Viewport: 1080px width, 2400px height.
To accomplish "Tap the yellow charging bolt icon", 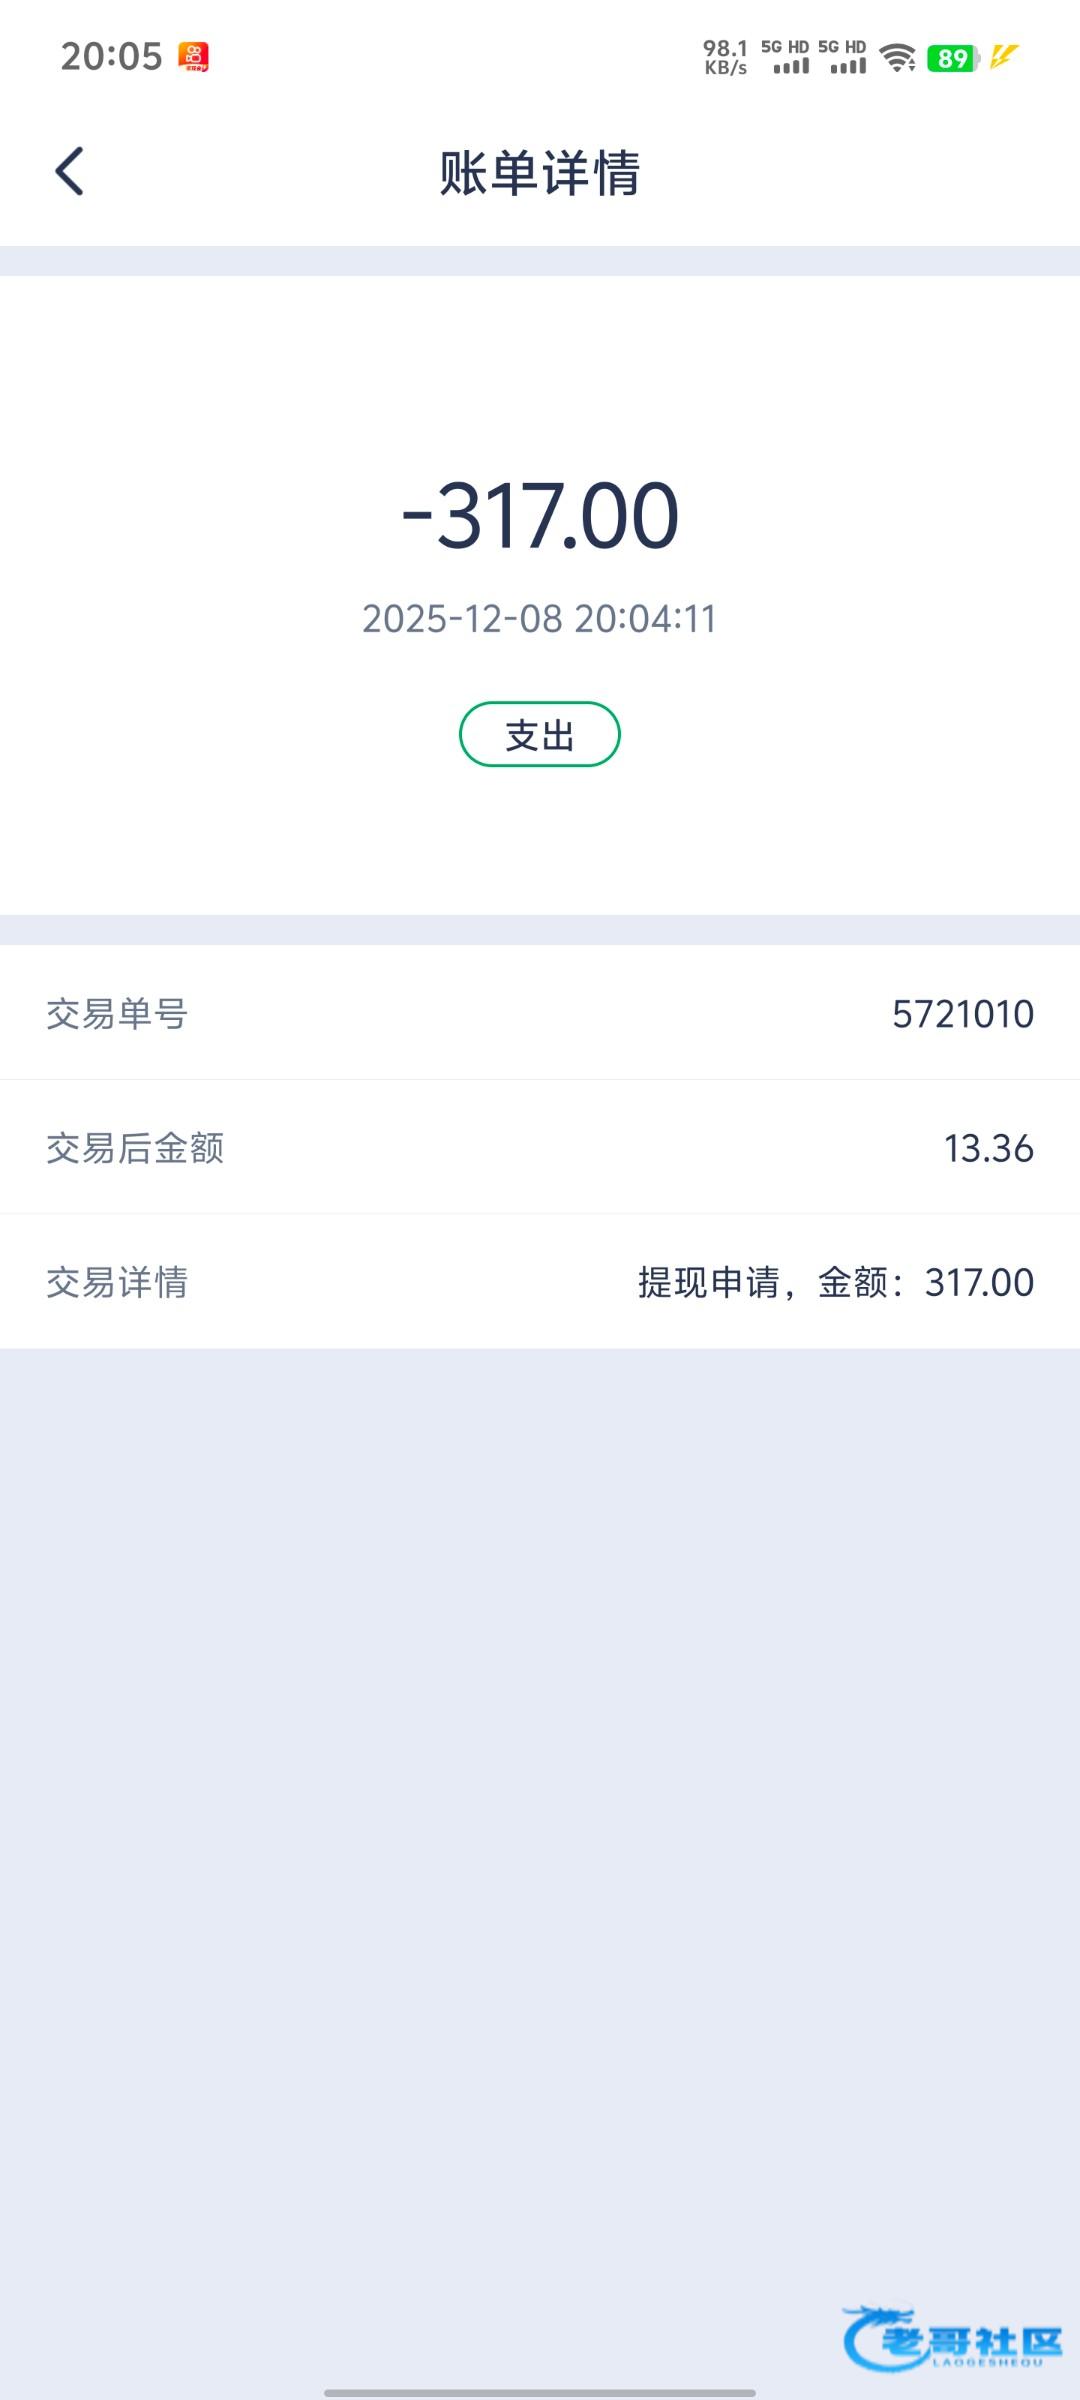I will pyautogui.click(x=1004, y=57).
